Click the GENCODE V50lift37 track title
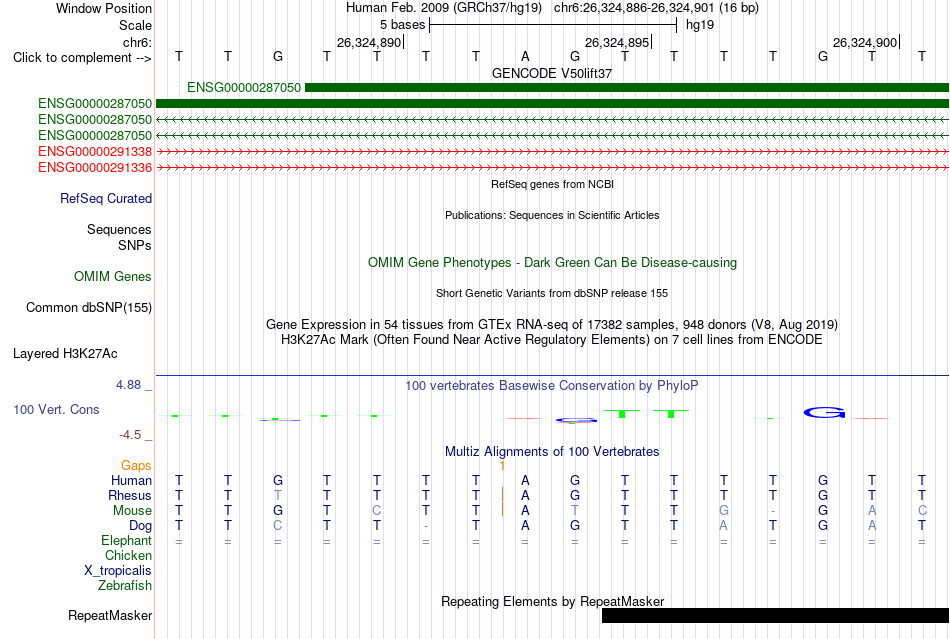The height and width of the screenshot is (639, 950). pos(552,73)
